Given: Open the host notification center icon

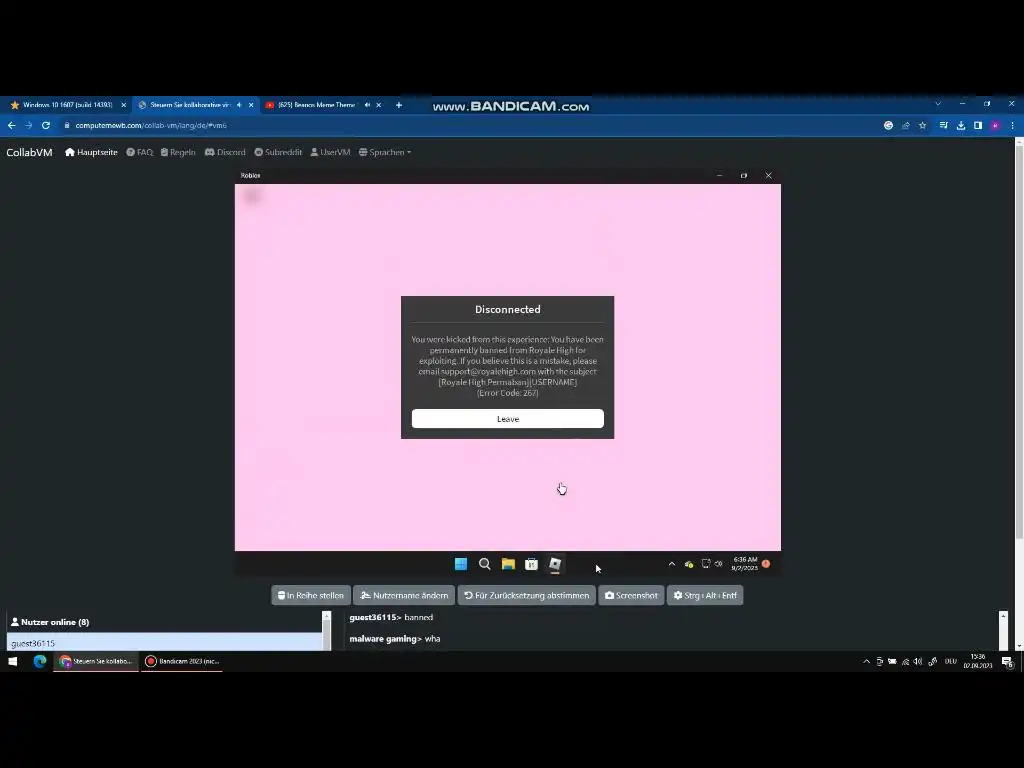Looking at the screenshot, I should pos(1008,662).
